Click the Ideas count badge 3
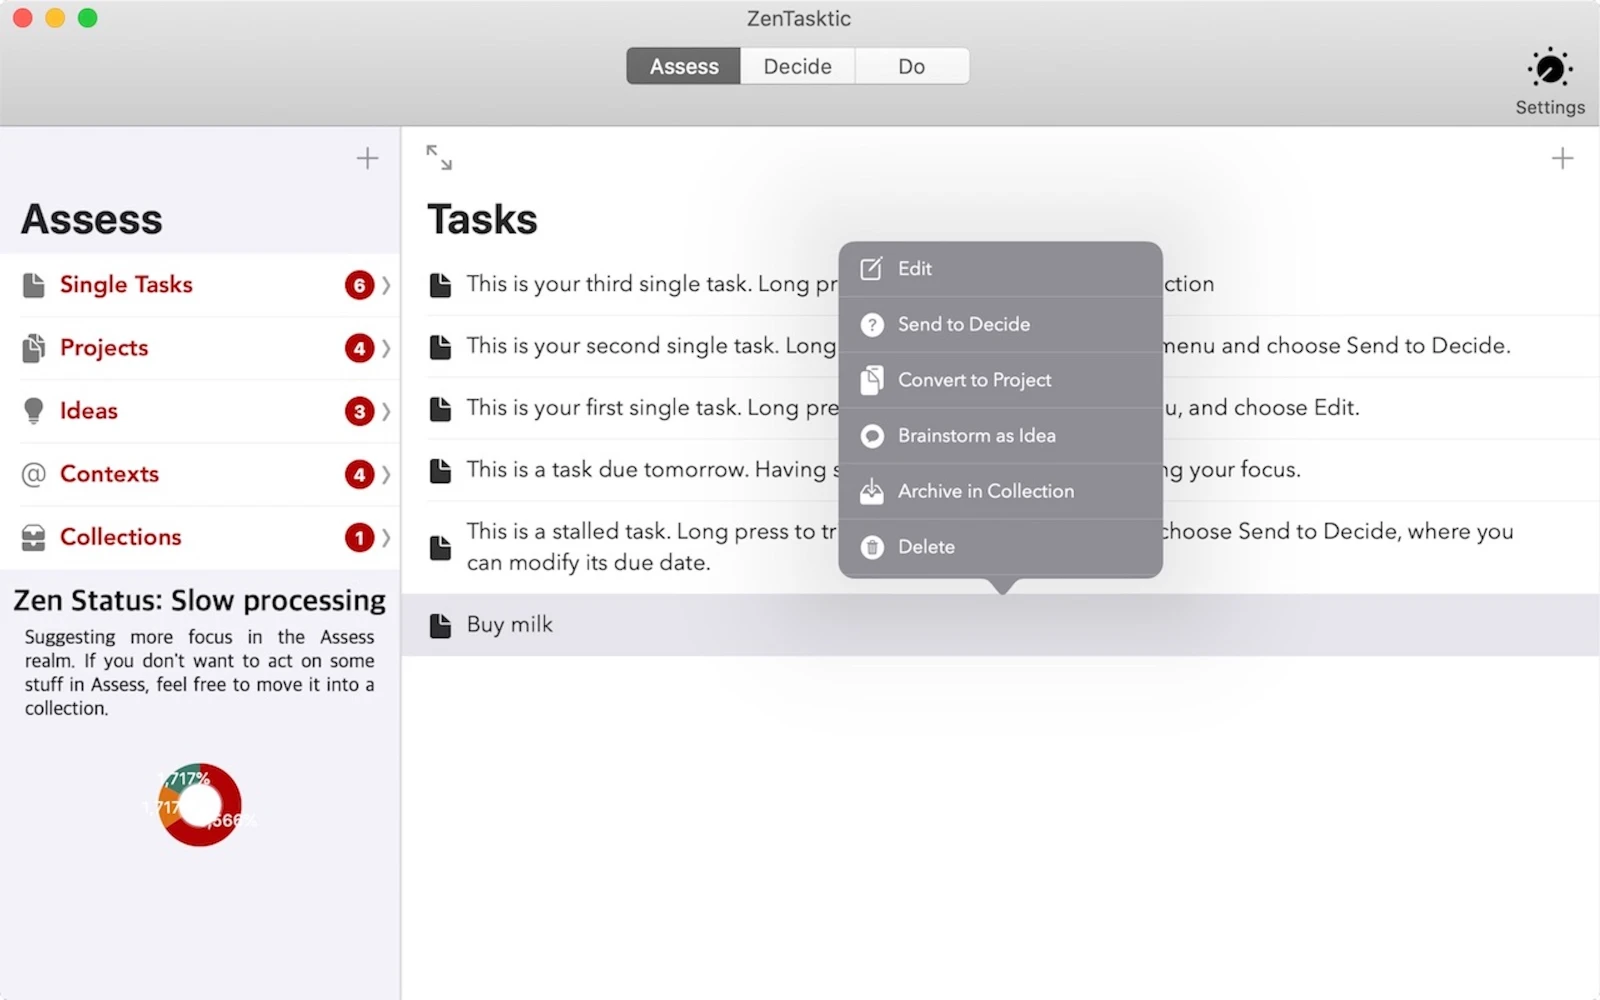1600x1000 pixels. coord(359,411)
